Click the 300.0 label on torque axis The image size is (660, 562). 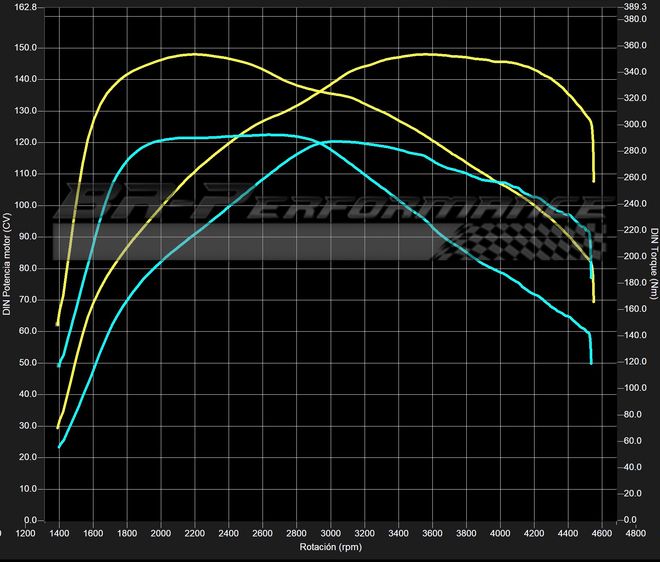pos(634,125)
